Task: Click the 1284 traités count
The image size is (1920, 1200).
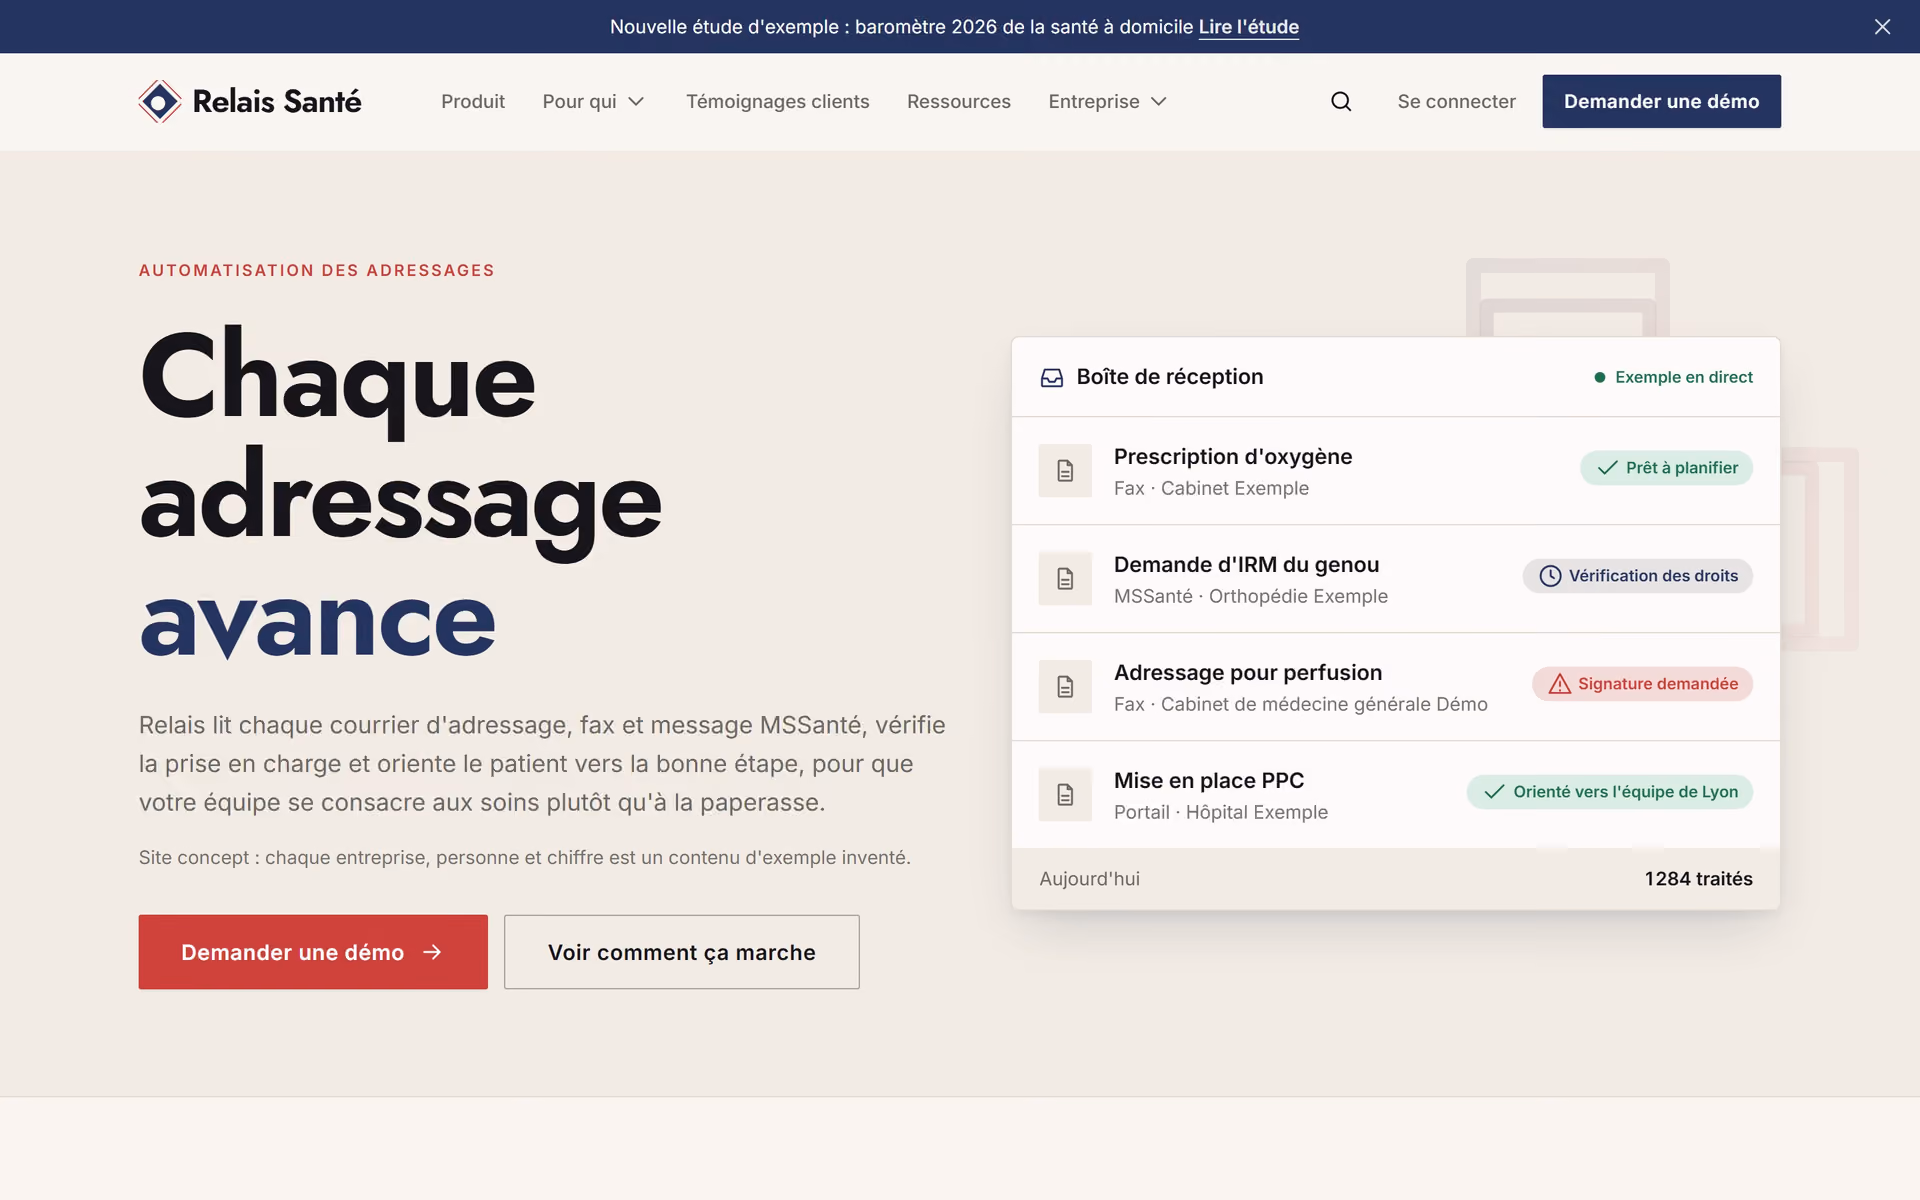Action: 1698,879
